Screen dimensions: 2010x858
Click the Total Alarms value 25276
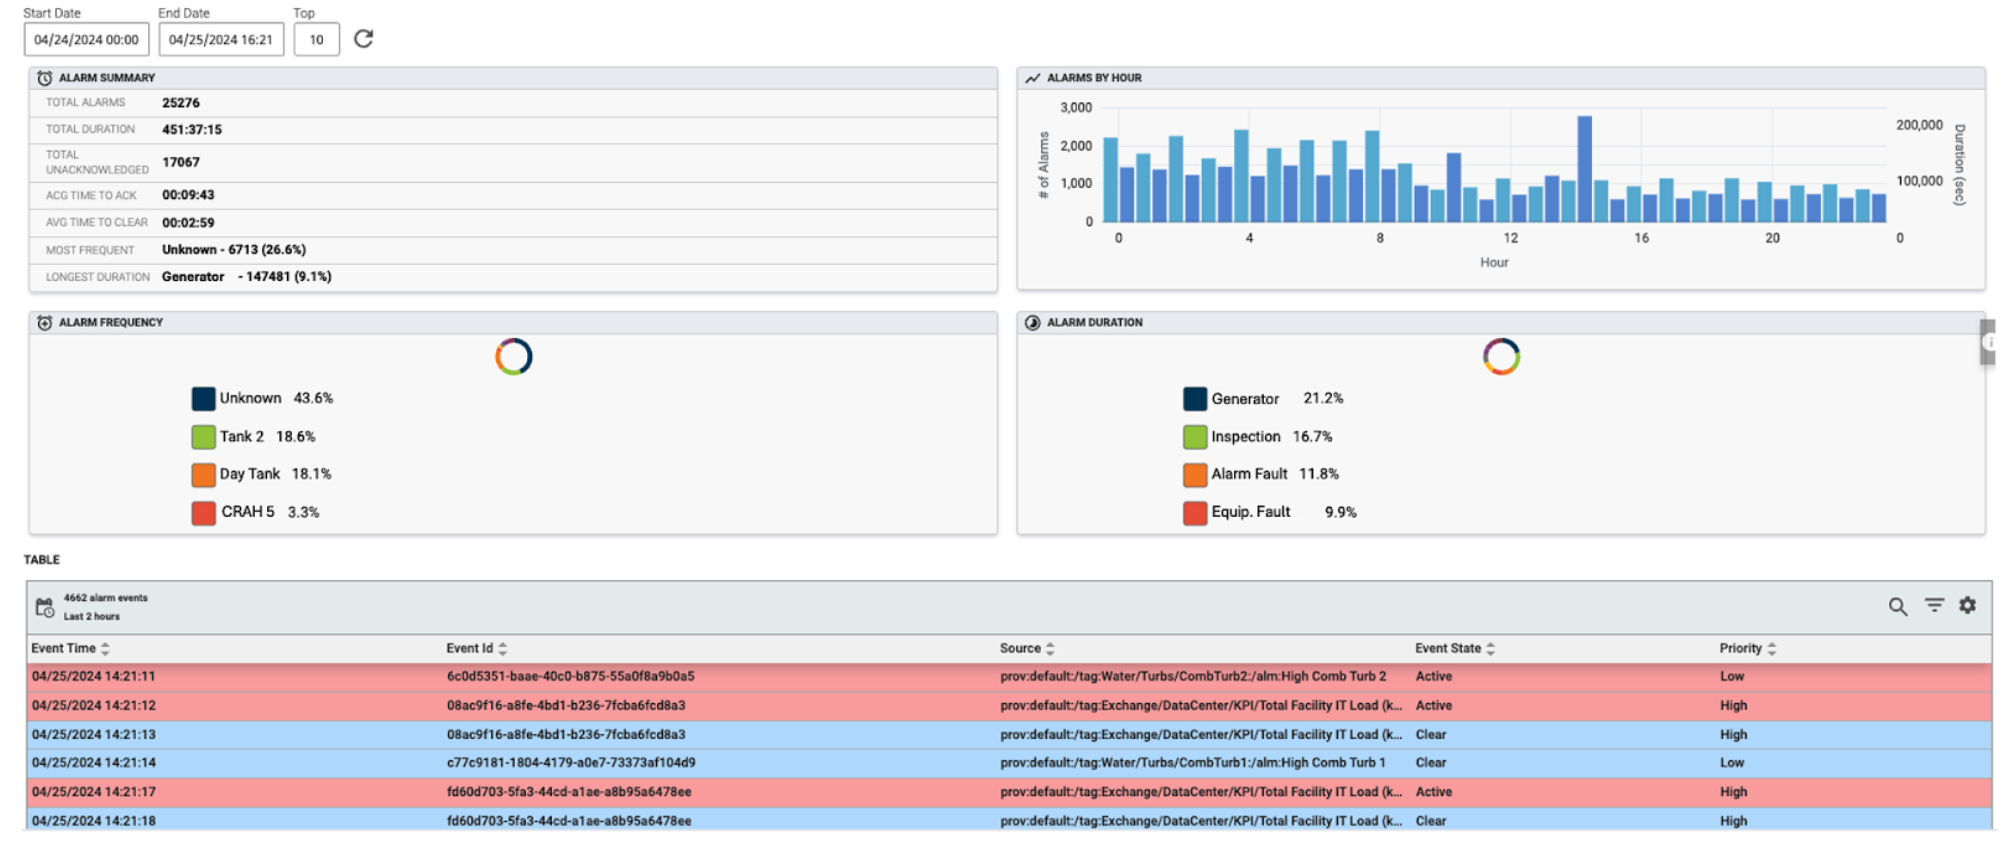pos(181,103)
